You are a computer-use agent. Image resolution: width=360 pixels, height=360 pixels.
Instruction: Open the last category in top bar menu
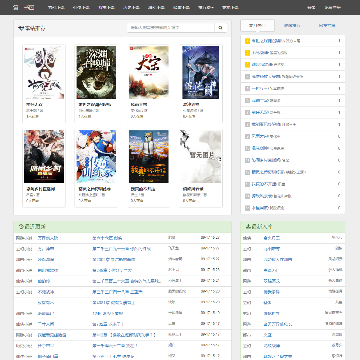[x=230, y=7]
